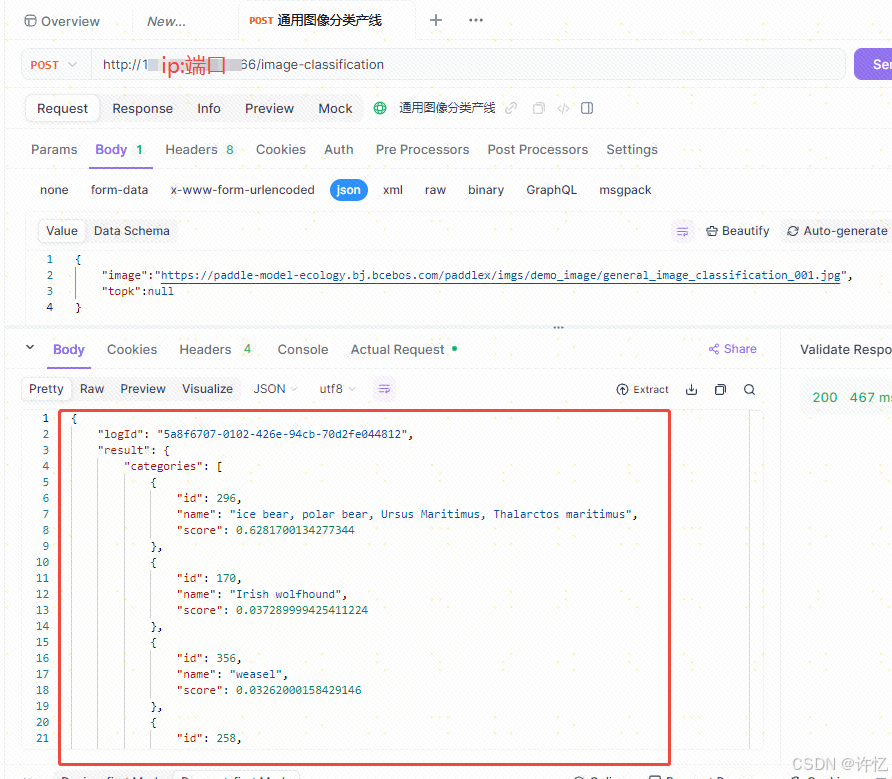Select binary body type
The image size is (892, 779).
click(486, 190)
